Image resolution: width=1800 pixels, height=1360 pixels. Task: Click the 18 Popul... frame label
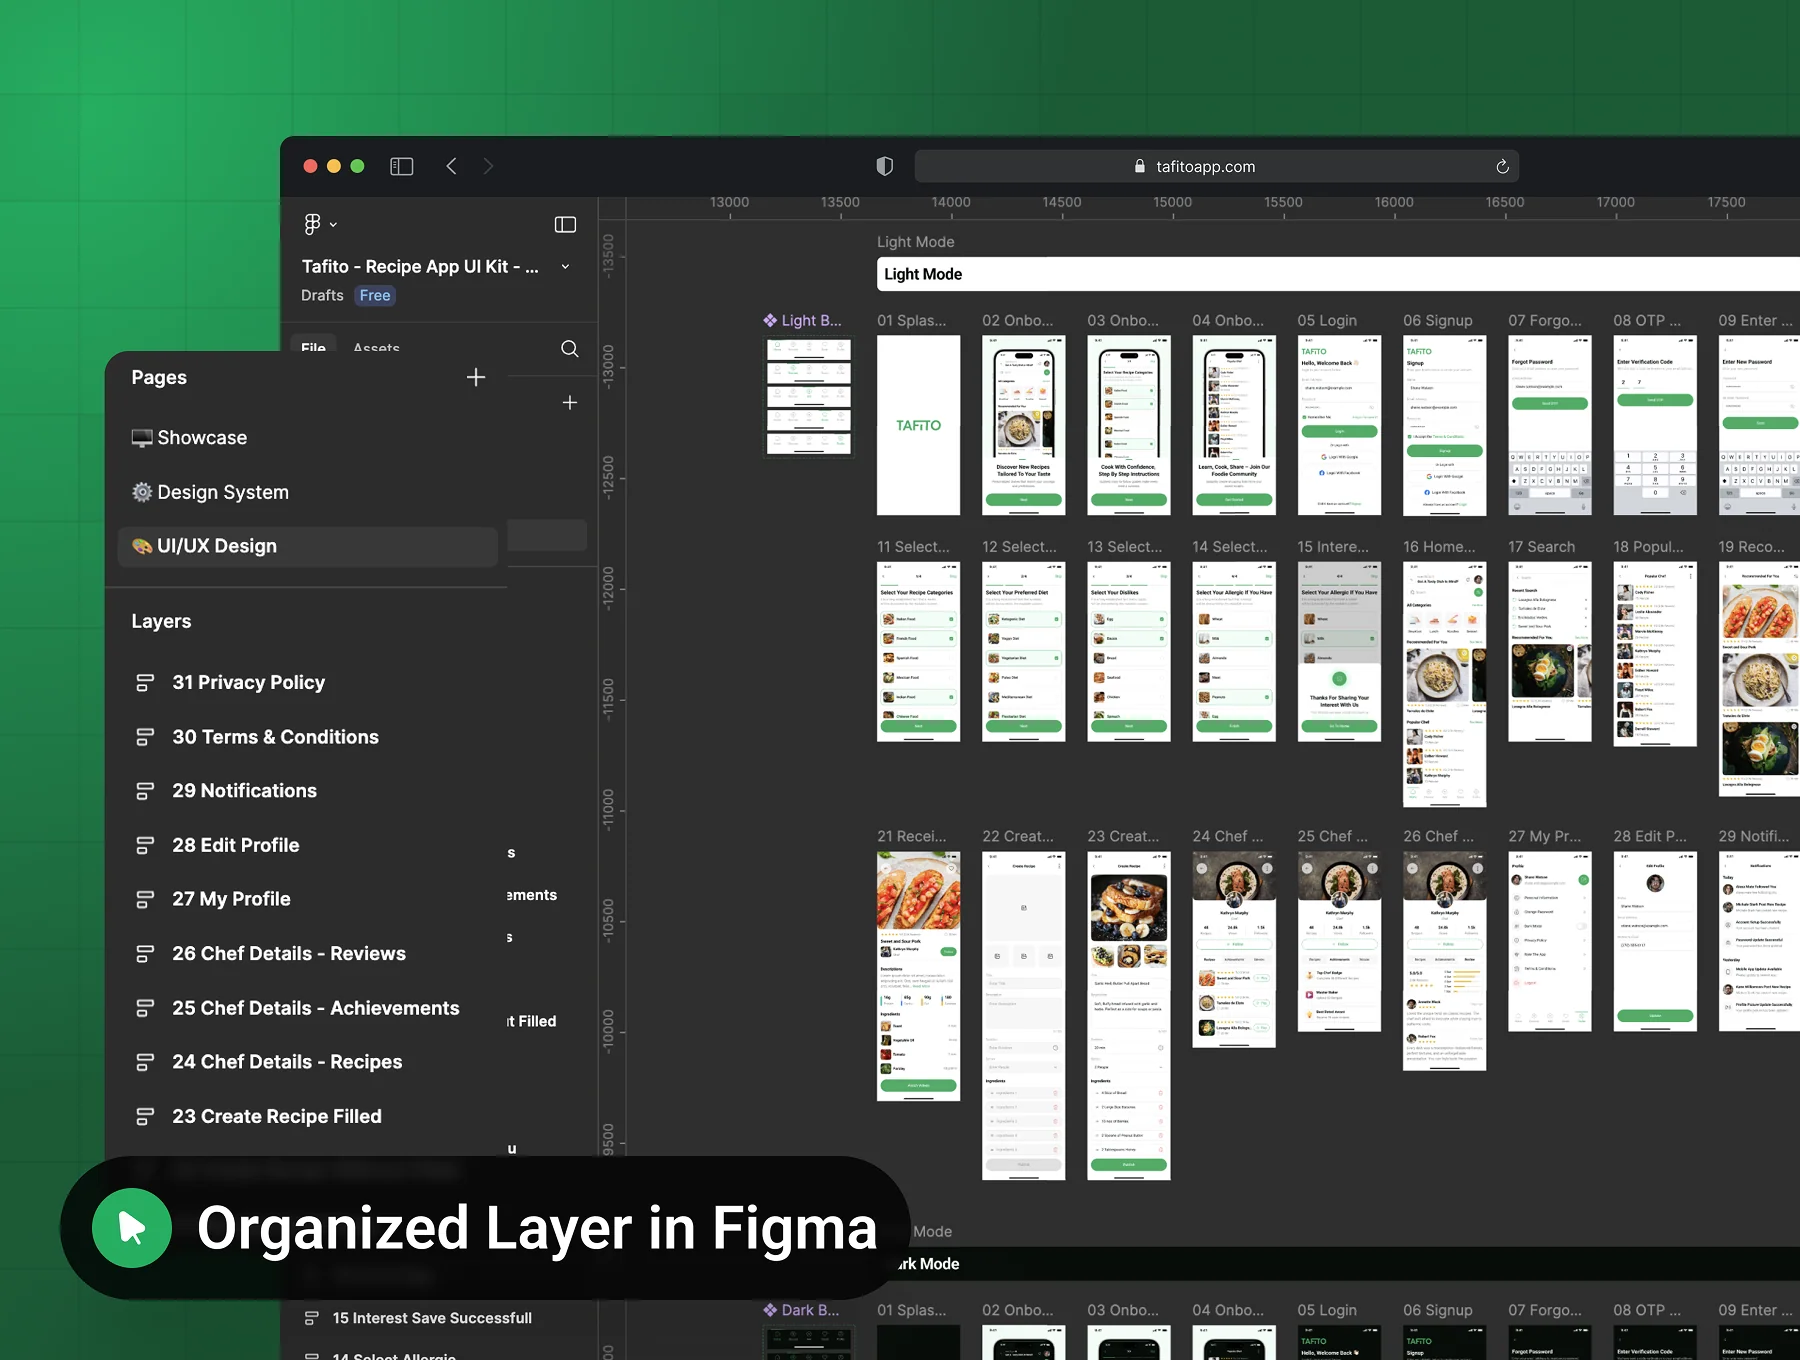click(1648, 547)
